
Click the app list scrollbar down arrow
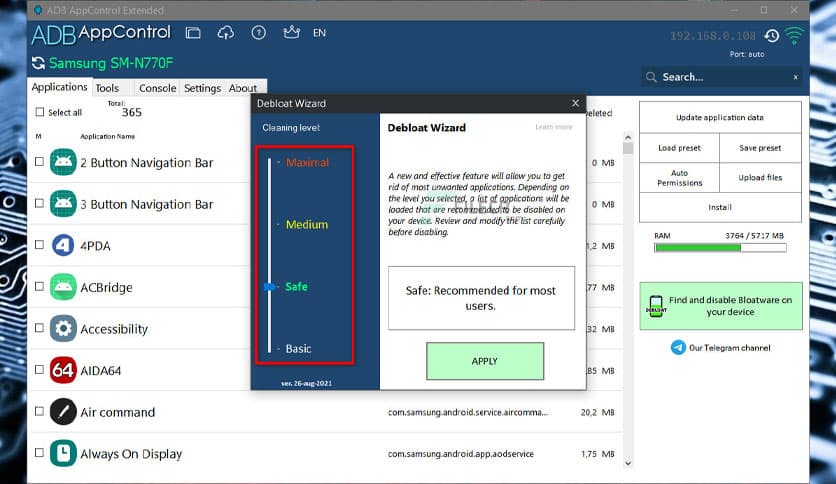(628, 463)
